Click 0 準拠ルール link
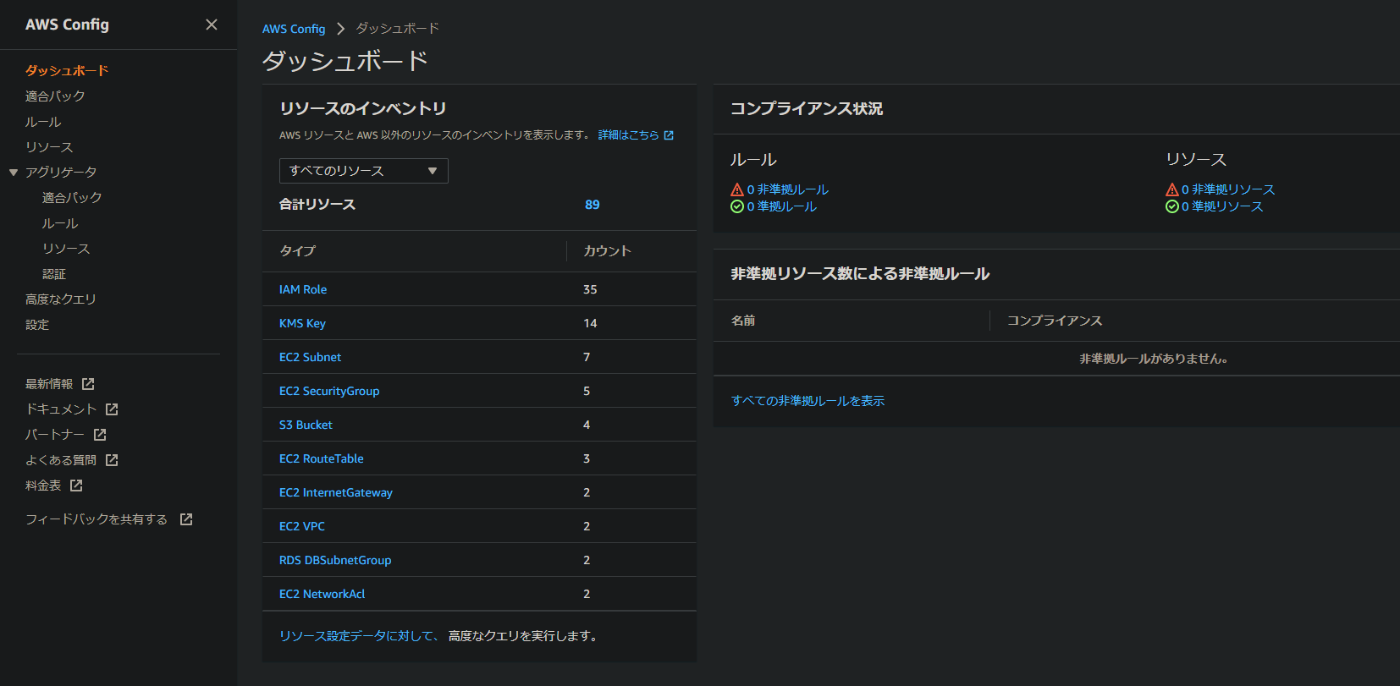The image size is (1400, 686). point(782,207)
